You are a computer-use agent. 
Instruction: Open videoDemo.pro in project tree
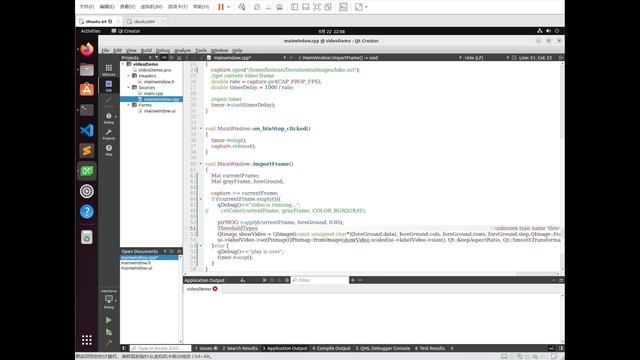tap(155, 70)
